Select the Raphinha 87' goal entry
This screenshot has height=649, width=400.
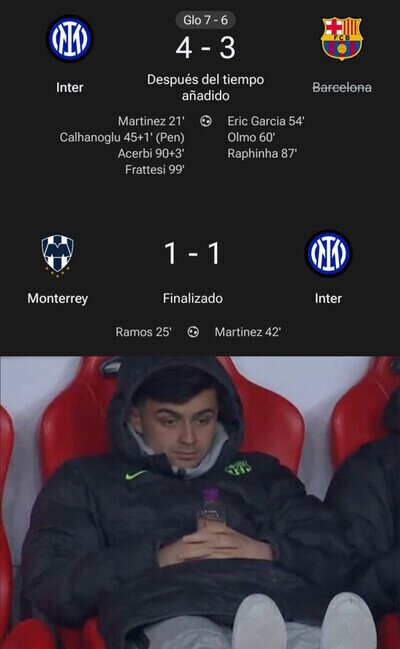pos(262,153)
